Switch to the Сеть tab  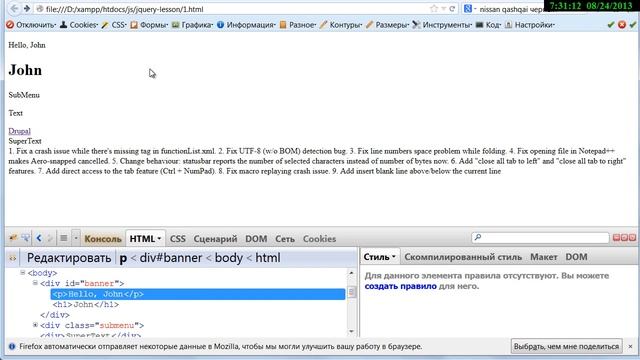coord(284,239)
